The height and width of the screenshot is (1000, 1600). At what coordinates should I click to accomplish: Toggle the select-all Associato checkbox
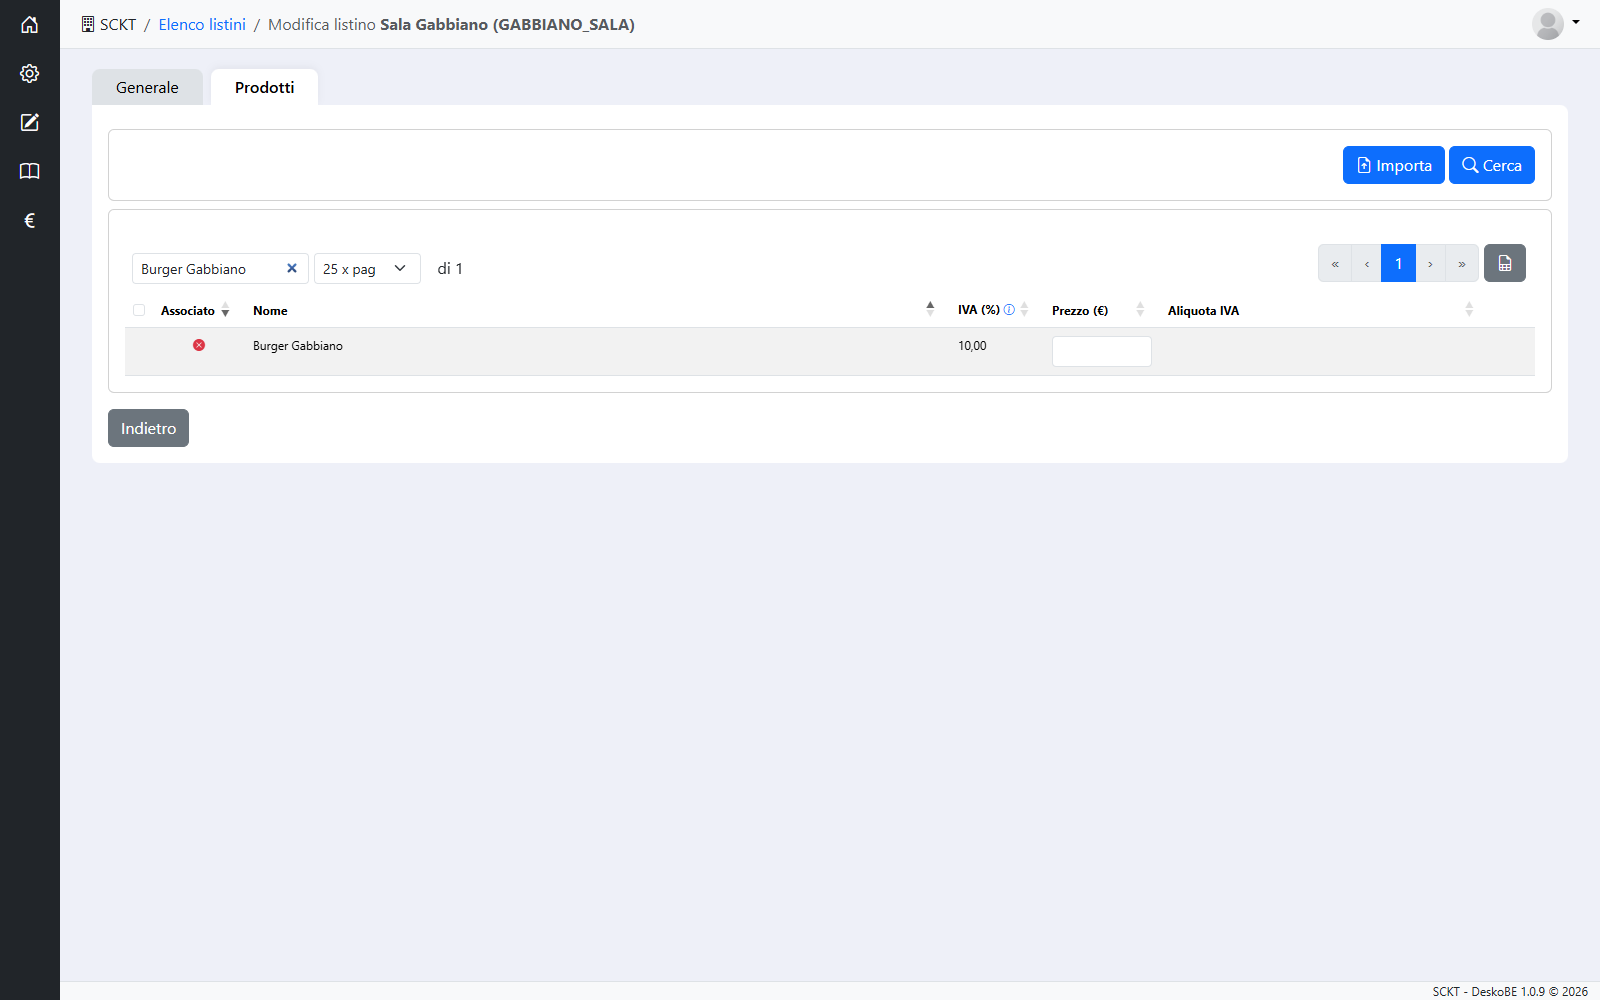tap(139, 310)
